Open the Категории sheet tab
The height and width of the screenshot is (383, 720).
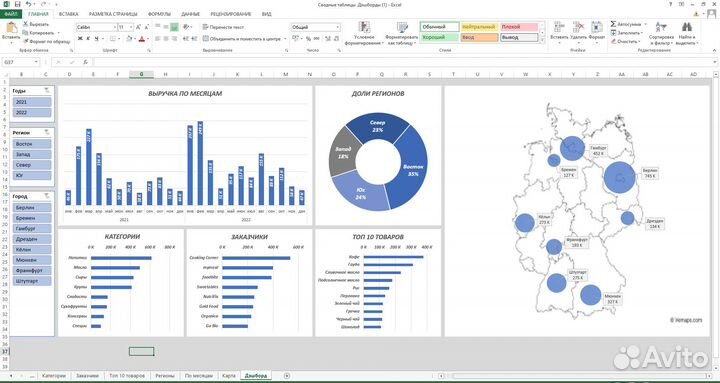pyautogui.click(x=54, y=376)
